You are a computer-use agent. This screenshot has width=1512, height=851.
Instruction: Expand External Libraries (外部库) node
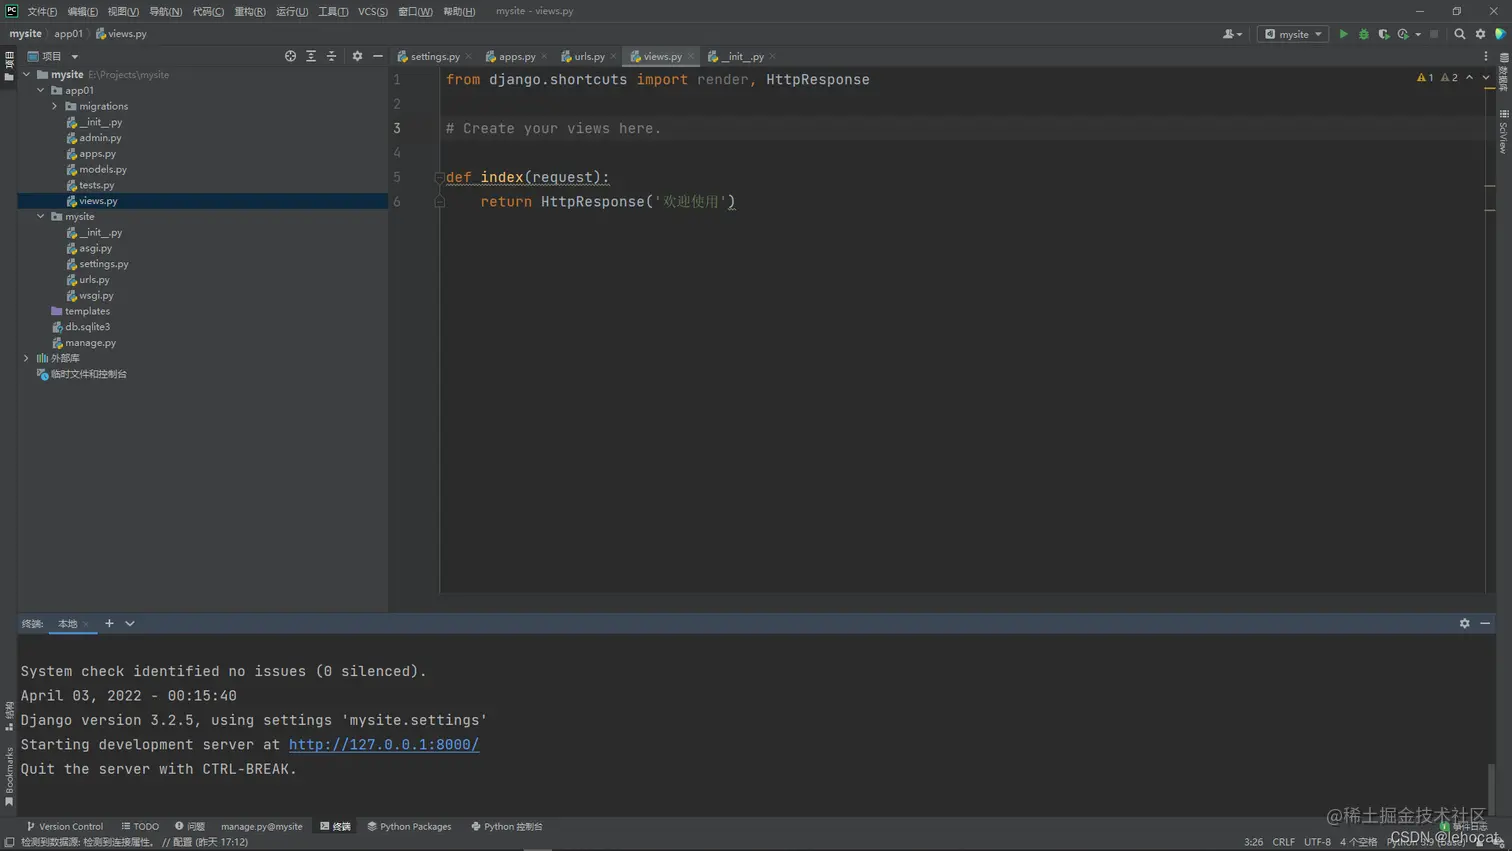(x=27, y=358)
